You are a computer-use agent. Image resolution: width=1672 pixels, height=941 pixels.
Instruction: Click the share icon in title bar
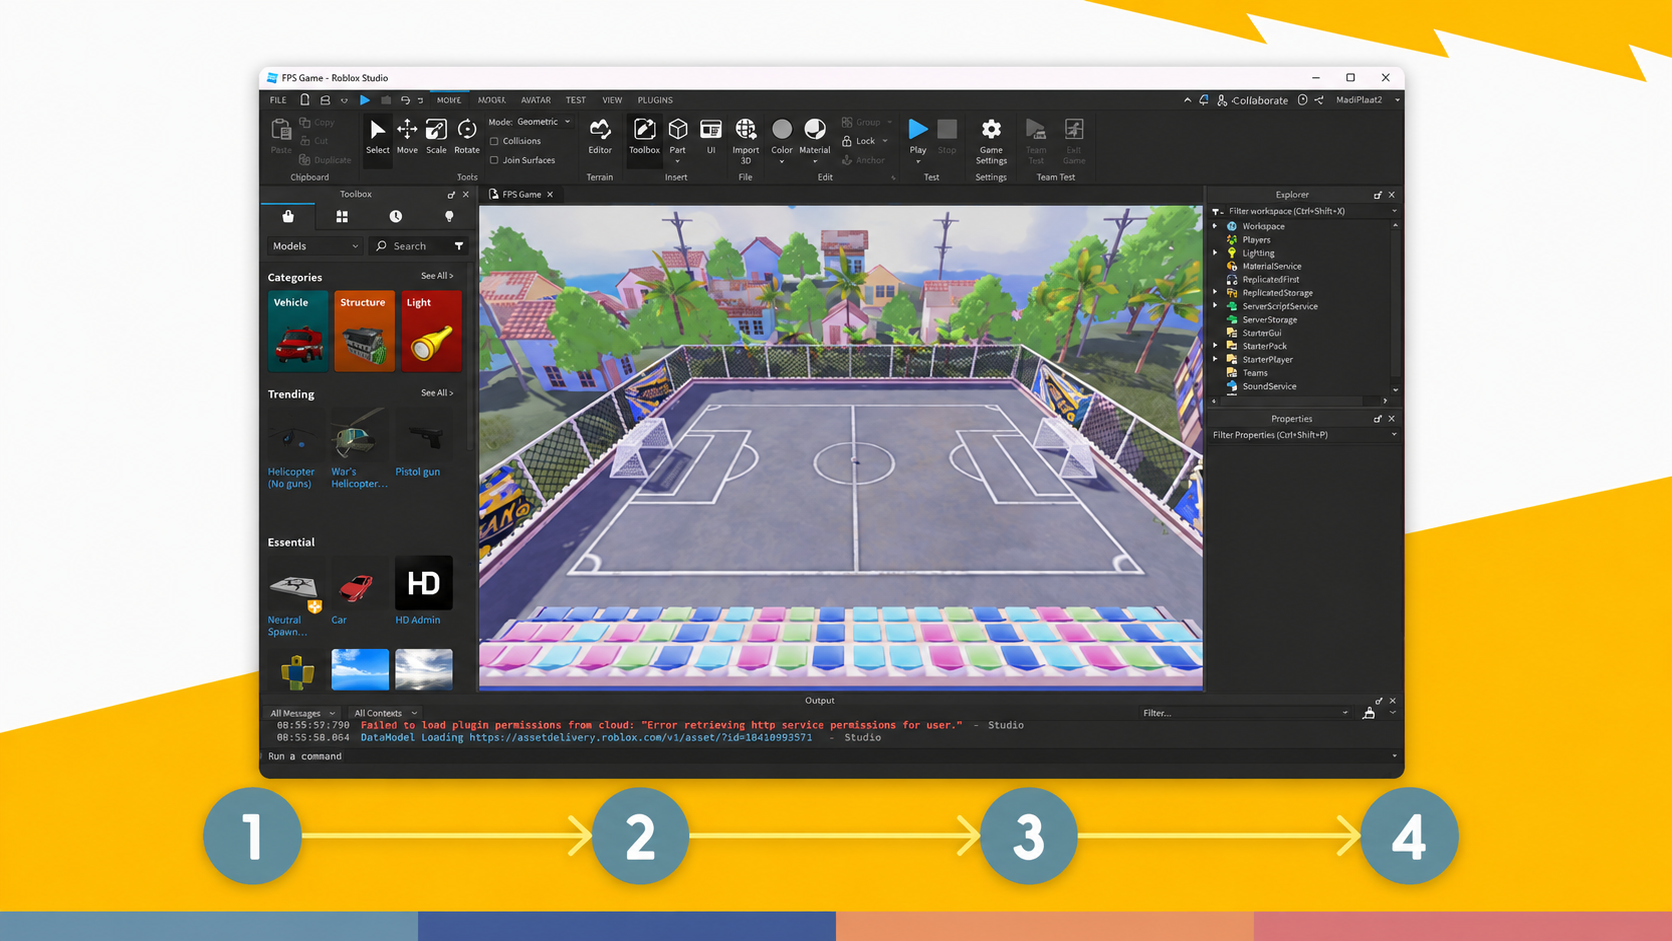[1319, 100]
